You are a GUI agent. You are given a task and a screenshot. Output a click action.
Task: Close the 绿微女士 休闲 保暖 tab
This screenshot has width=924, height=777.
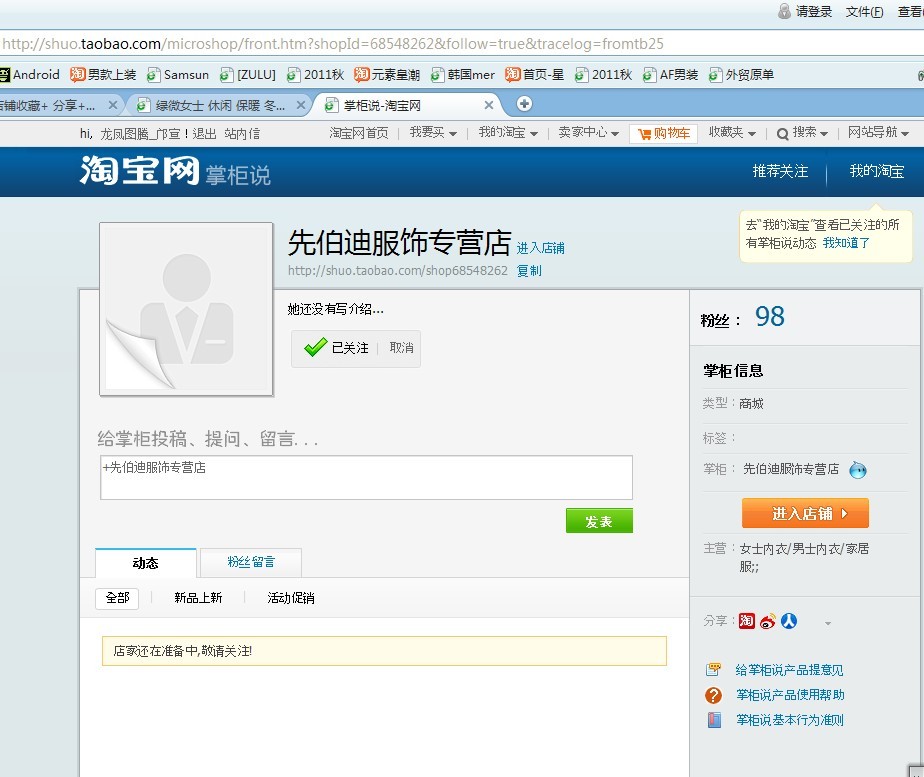(301, 105)
